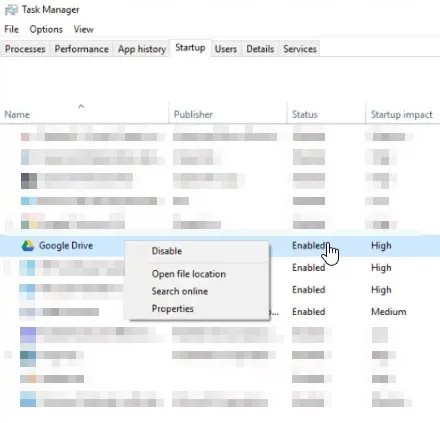This screenshot has height=423, width=440.
Task: Select the Google Drive row's High impact cell
Action: [381, 246]
